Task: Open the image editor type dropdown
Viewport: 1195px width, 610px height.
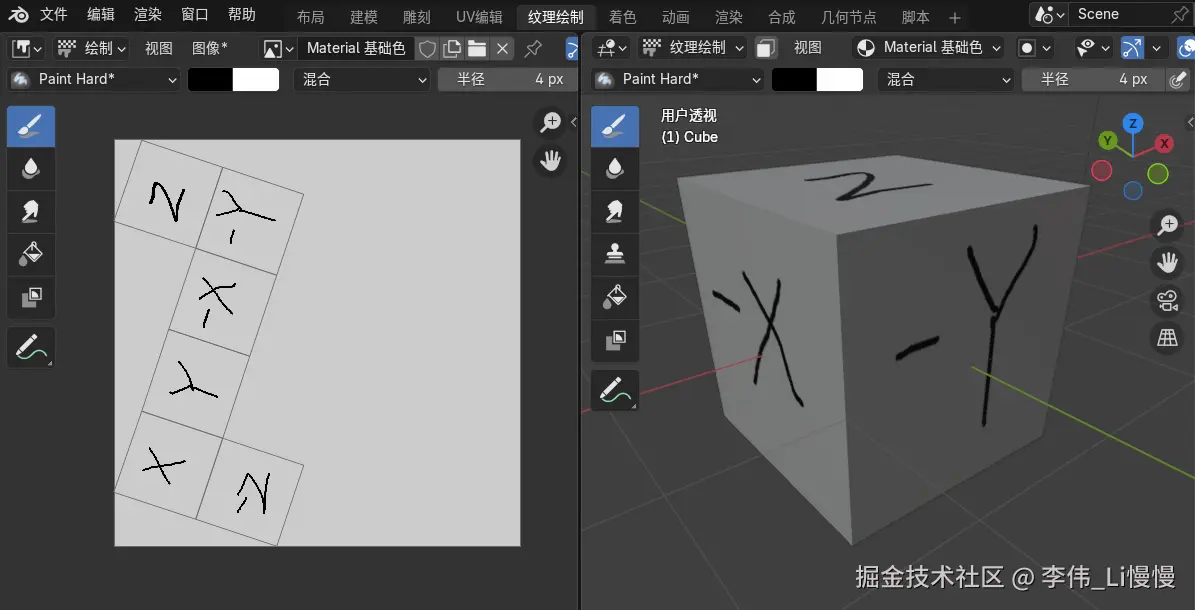Action: pos(27,49)
